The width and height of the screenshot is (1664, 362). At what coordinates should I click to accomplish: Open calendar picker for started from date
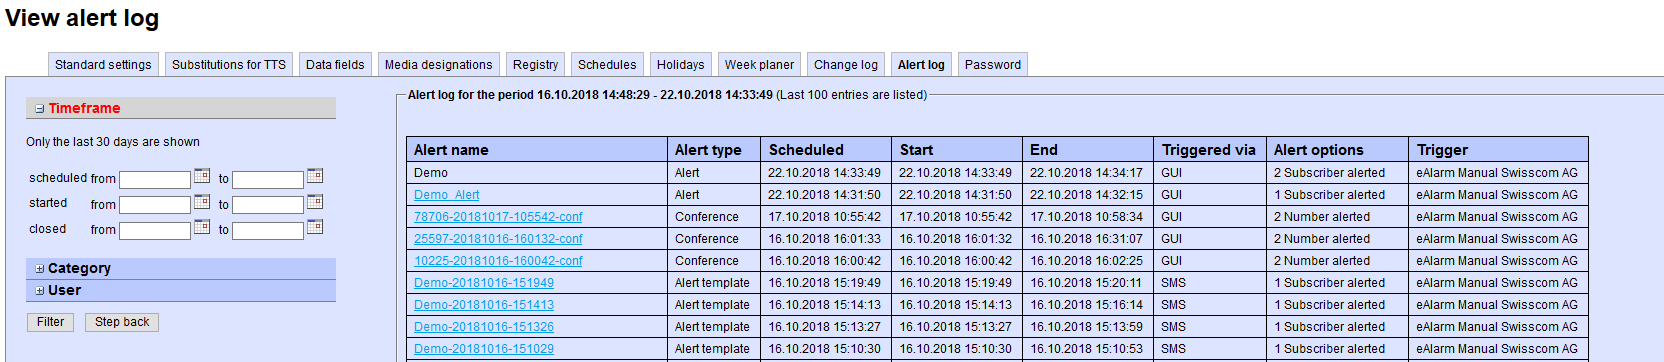[202, 202]
